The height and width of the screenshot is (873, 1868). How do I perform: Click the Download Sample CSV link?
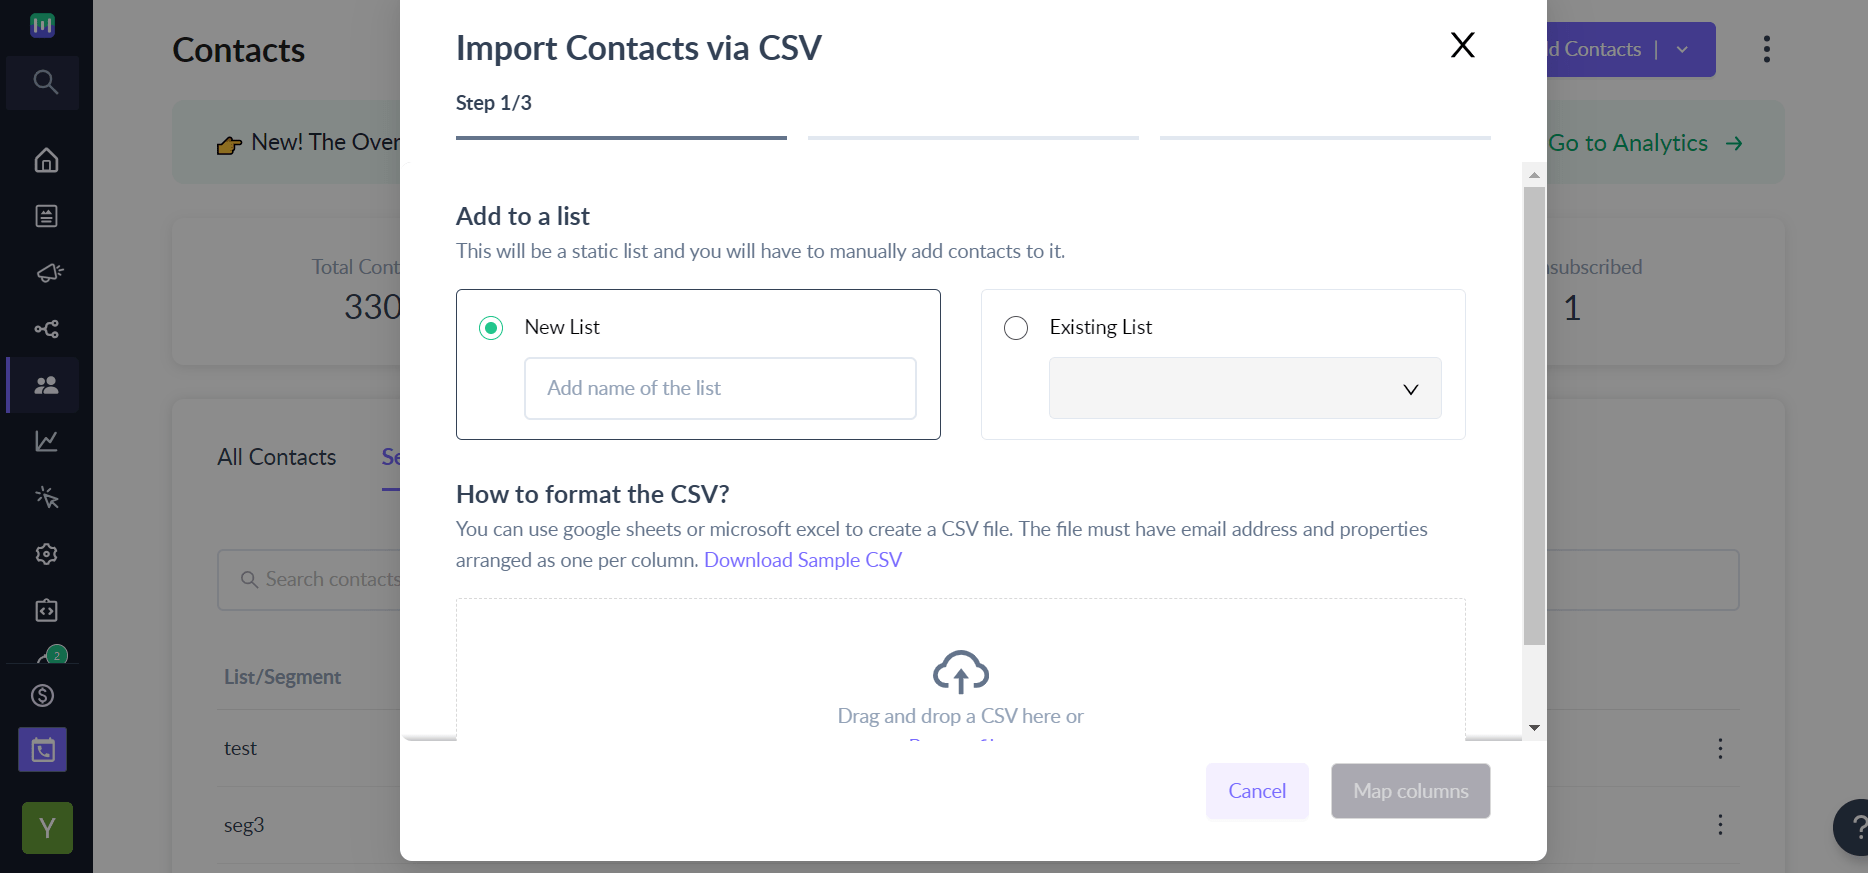803,560
